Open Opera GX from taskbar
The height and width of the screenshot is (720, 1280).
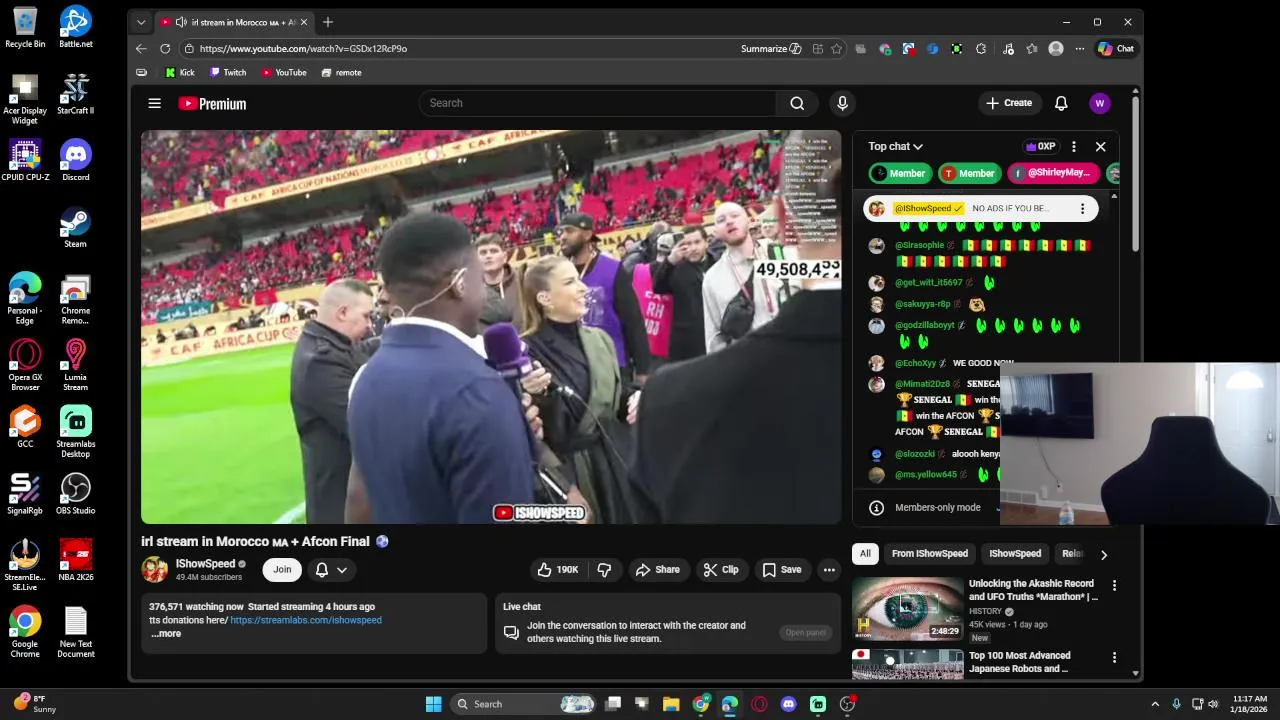tap(760, 704)
